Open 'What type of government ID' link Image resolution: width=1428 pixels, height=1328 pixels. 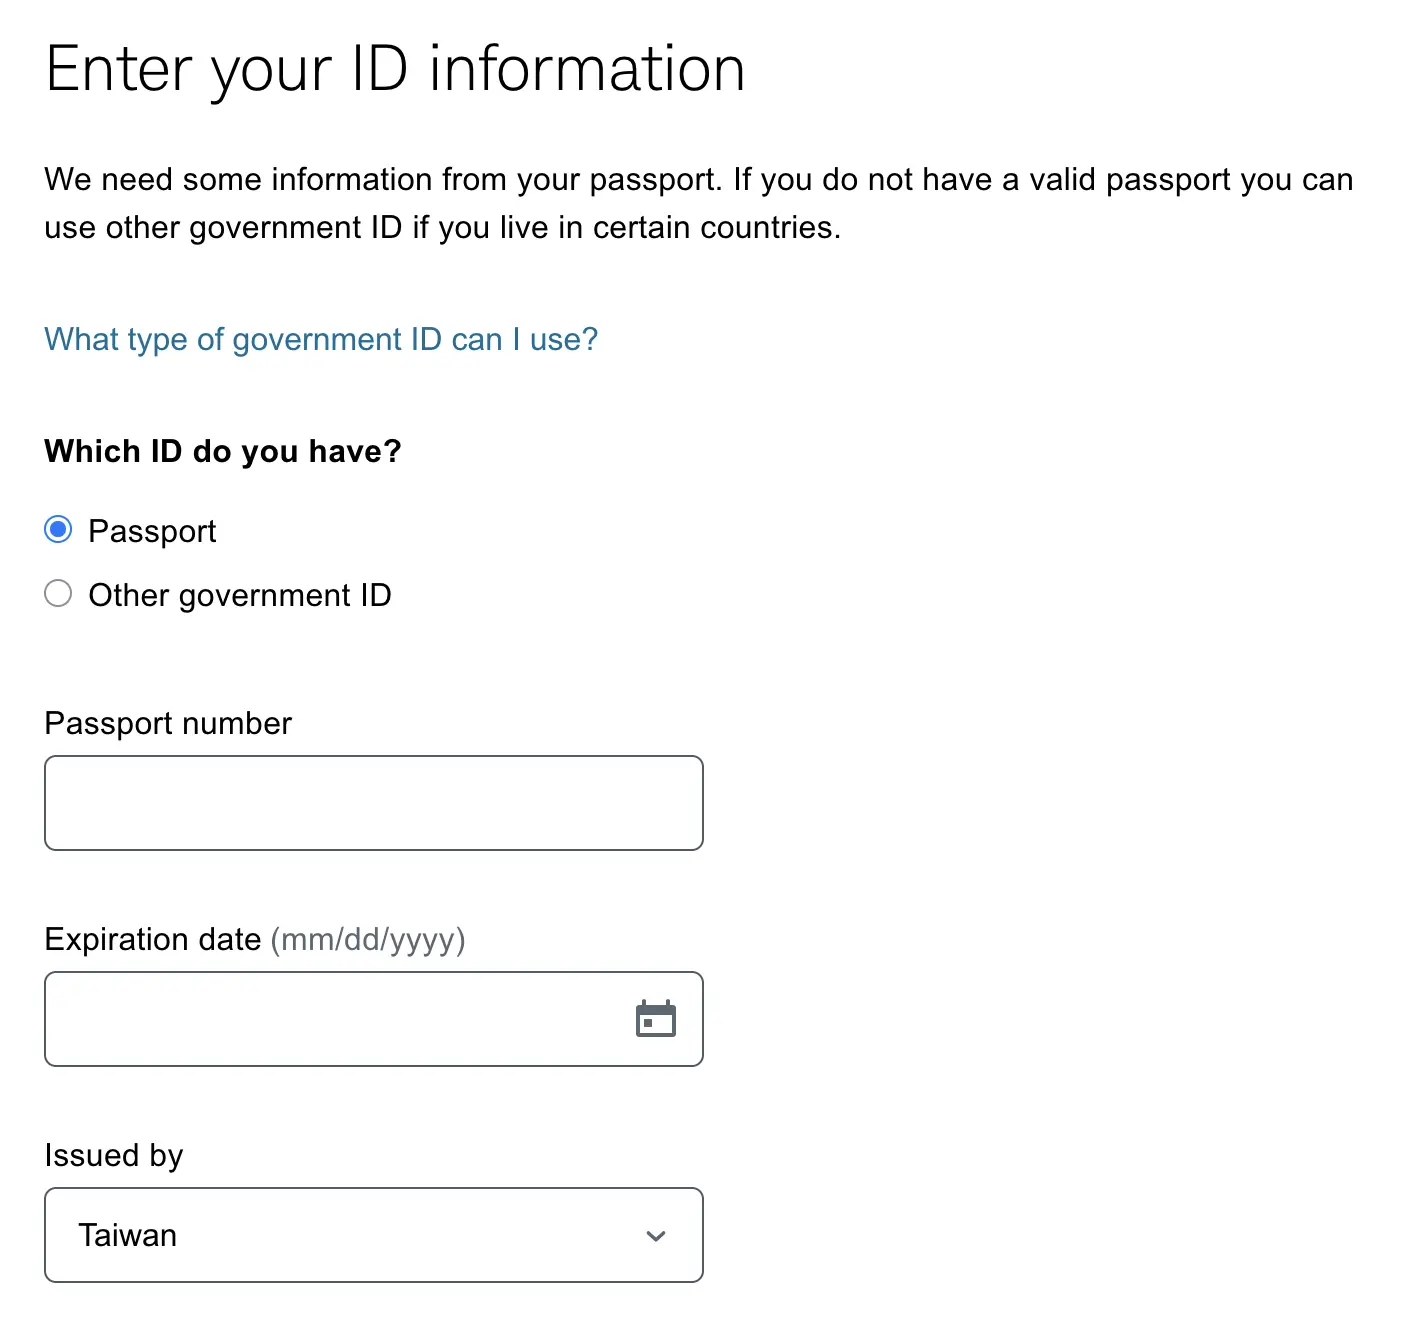[321, 339]
